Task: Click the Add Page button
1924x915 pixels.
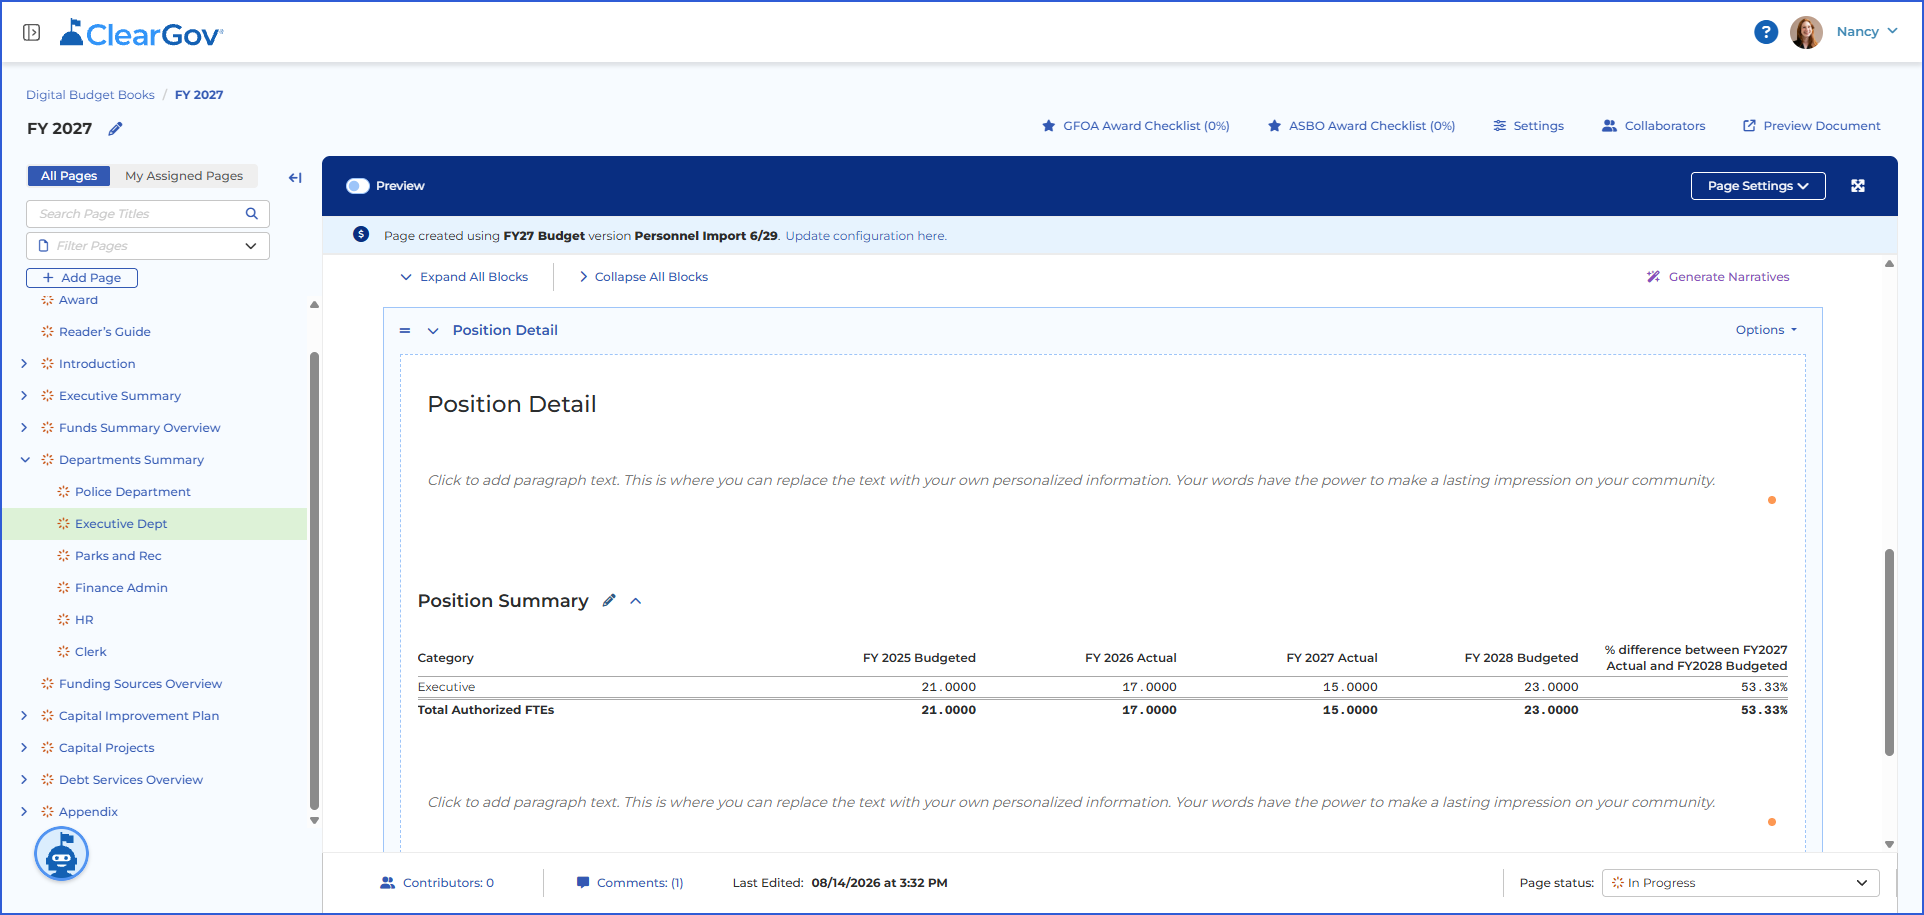Action: [x=82, y=278]
